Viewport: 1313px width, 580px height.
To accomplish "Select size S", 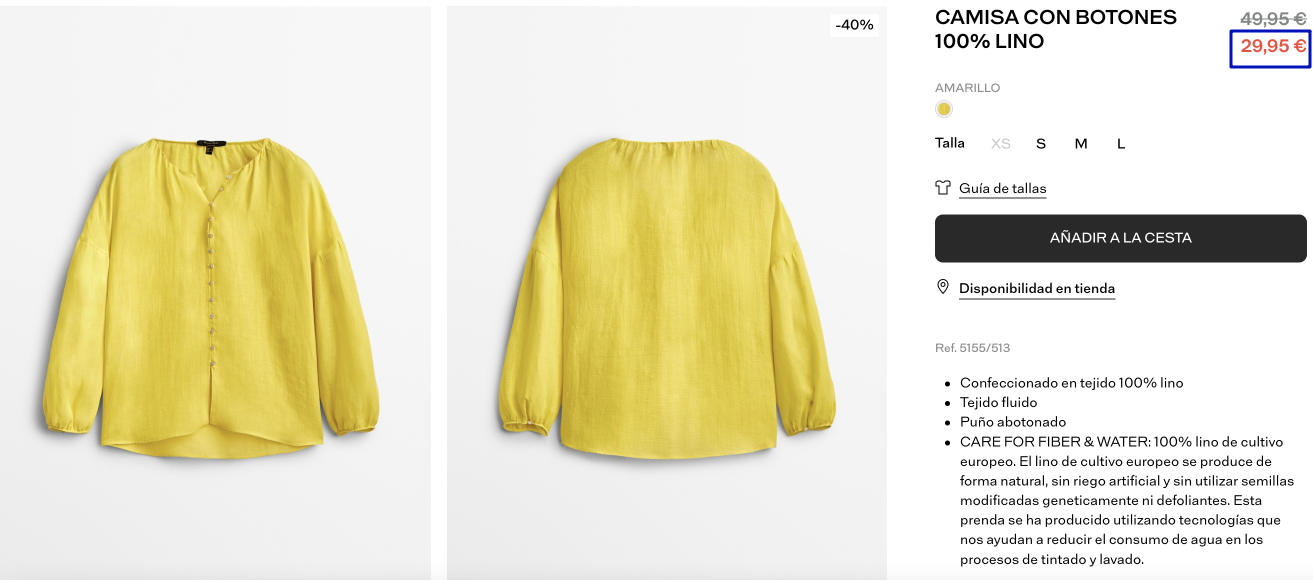I will (1041, 144).
